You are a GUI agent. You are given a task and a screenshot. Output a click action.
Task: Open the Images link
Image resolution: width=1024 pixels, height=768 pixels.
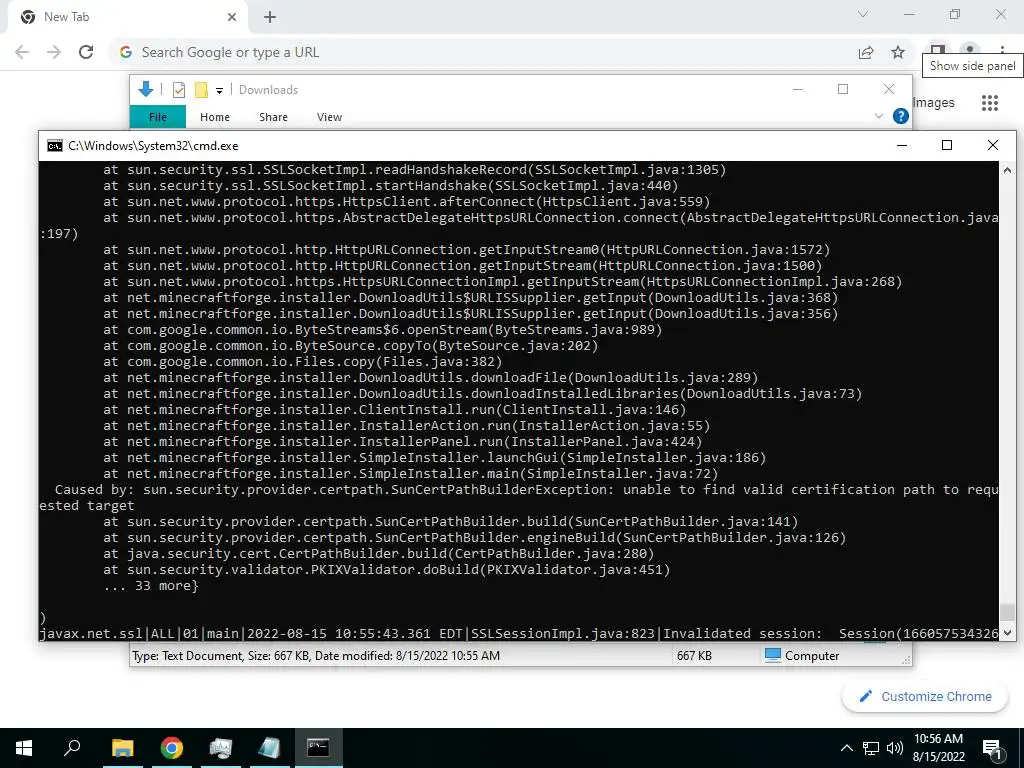933,103
